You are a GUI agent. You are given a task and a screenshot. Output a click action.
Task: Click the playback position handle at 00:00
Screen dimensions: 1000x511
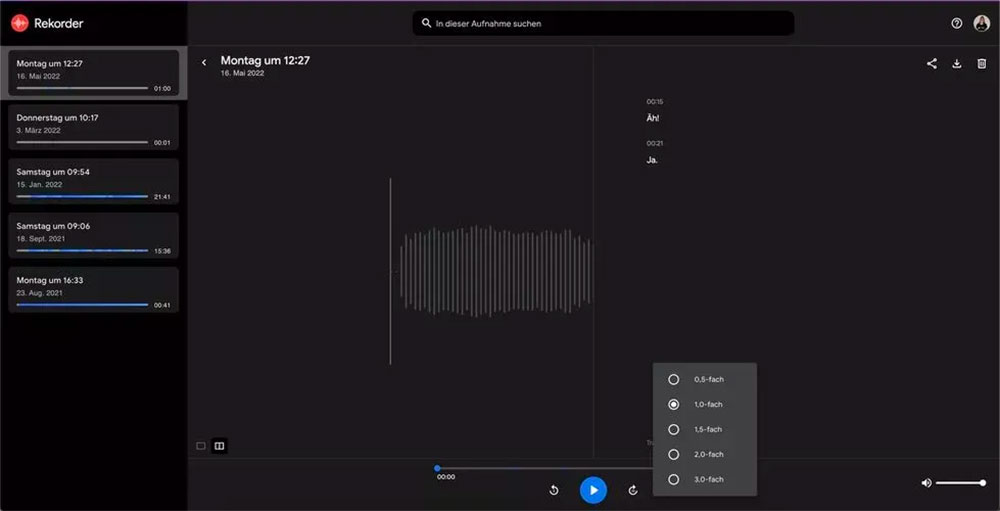click(437, 468)
